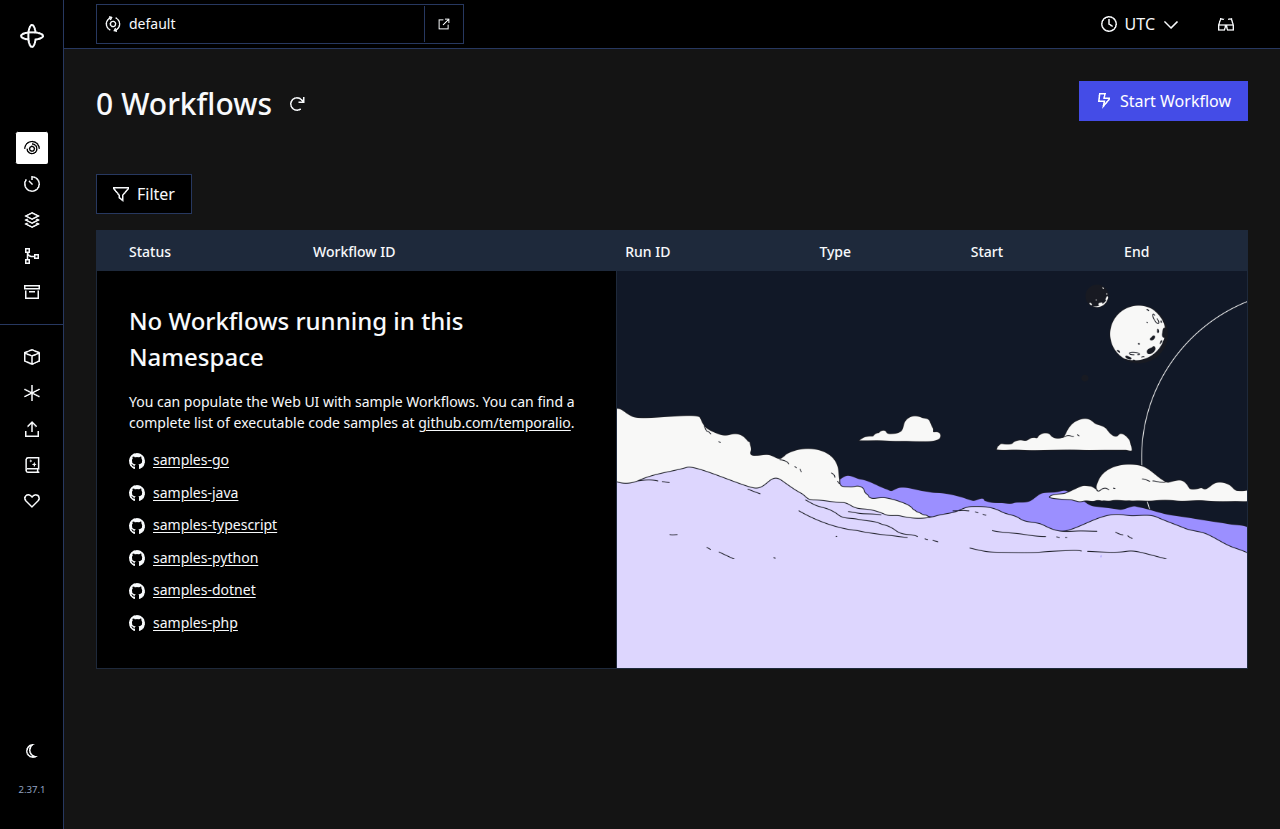1280x829 pixels.
Task: Open the Archive section
Action: (31, 292)
